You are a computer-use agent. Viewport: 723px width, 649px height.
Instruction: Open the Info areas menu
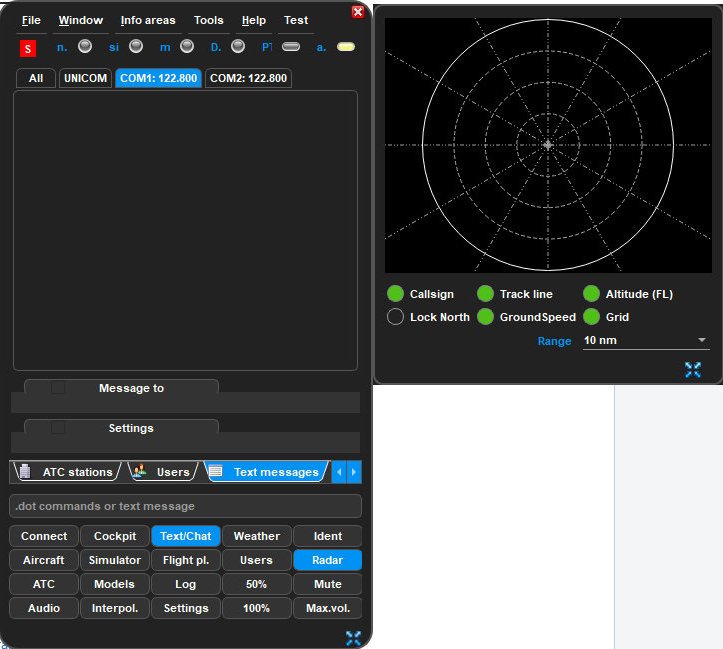(x=147, y=20)
